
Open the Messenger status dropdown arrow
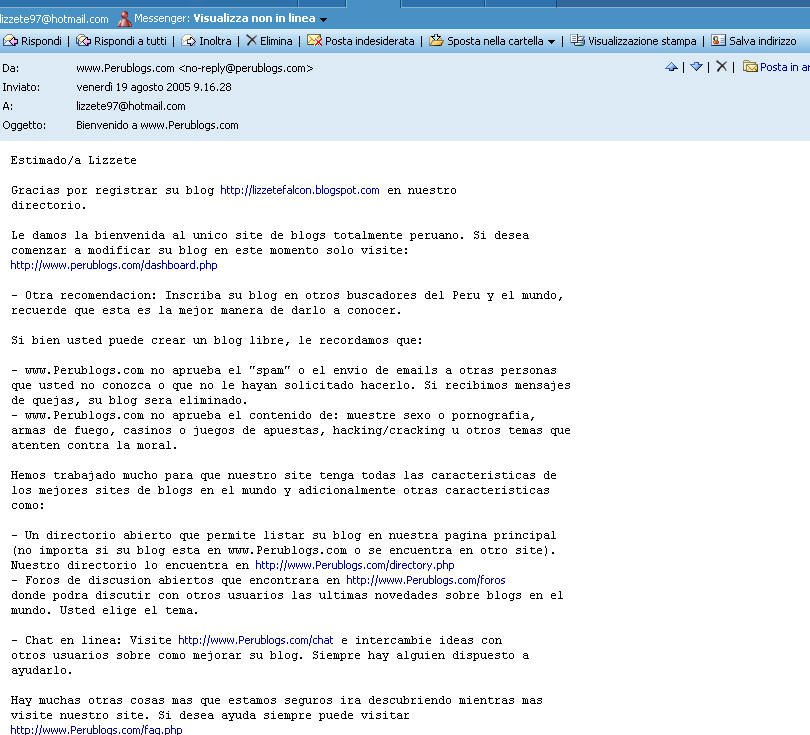(323, 20)
